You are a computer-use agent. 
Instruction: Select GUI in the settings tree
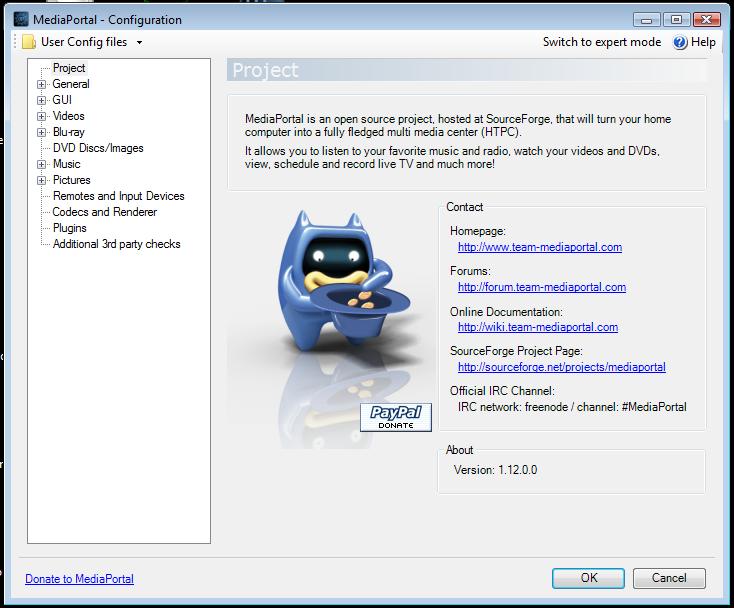point(62,100)
